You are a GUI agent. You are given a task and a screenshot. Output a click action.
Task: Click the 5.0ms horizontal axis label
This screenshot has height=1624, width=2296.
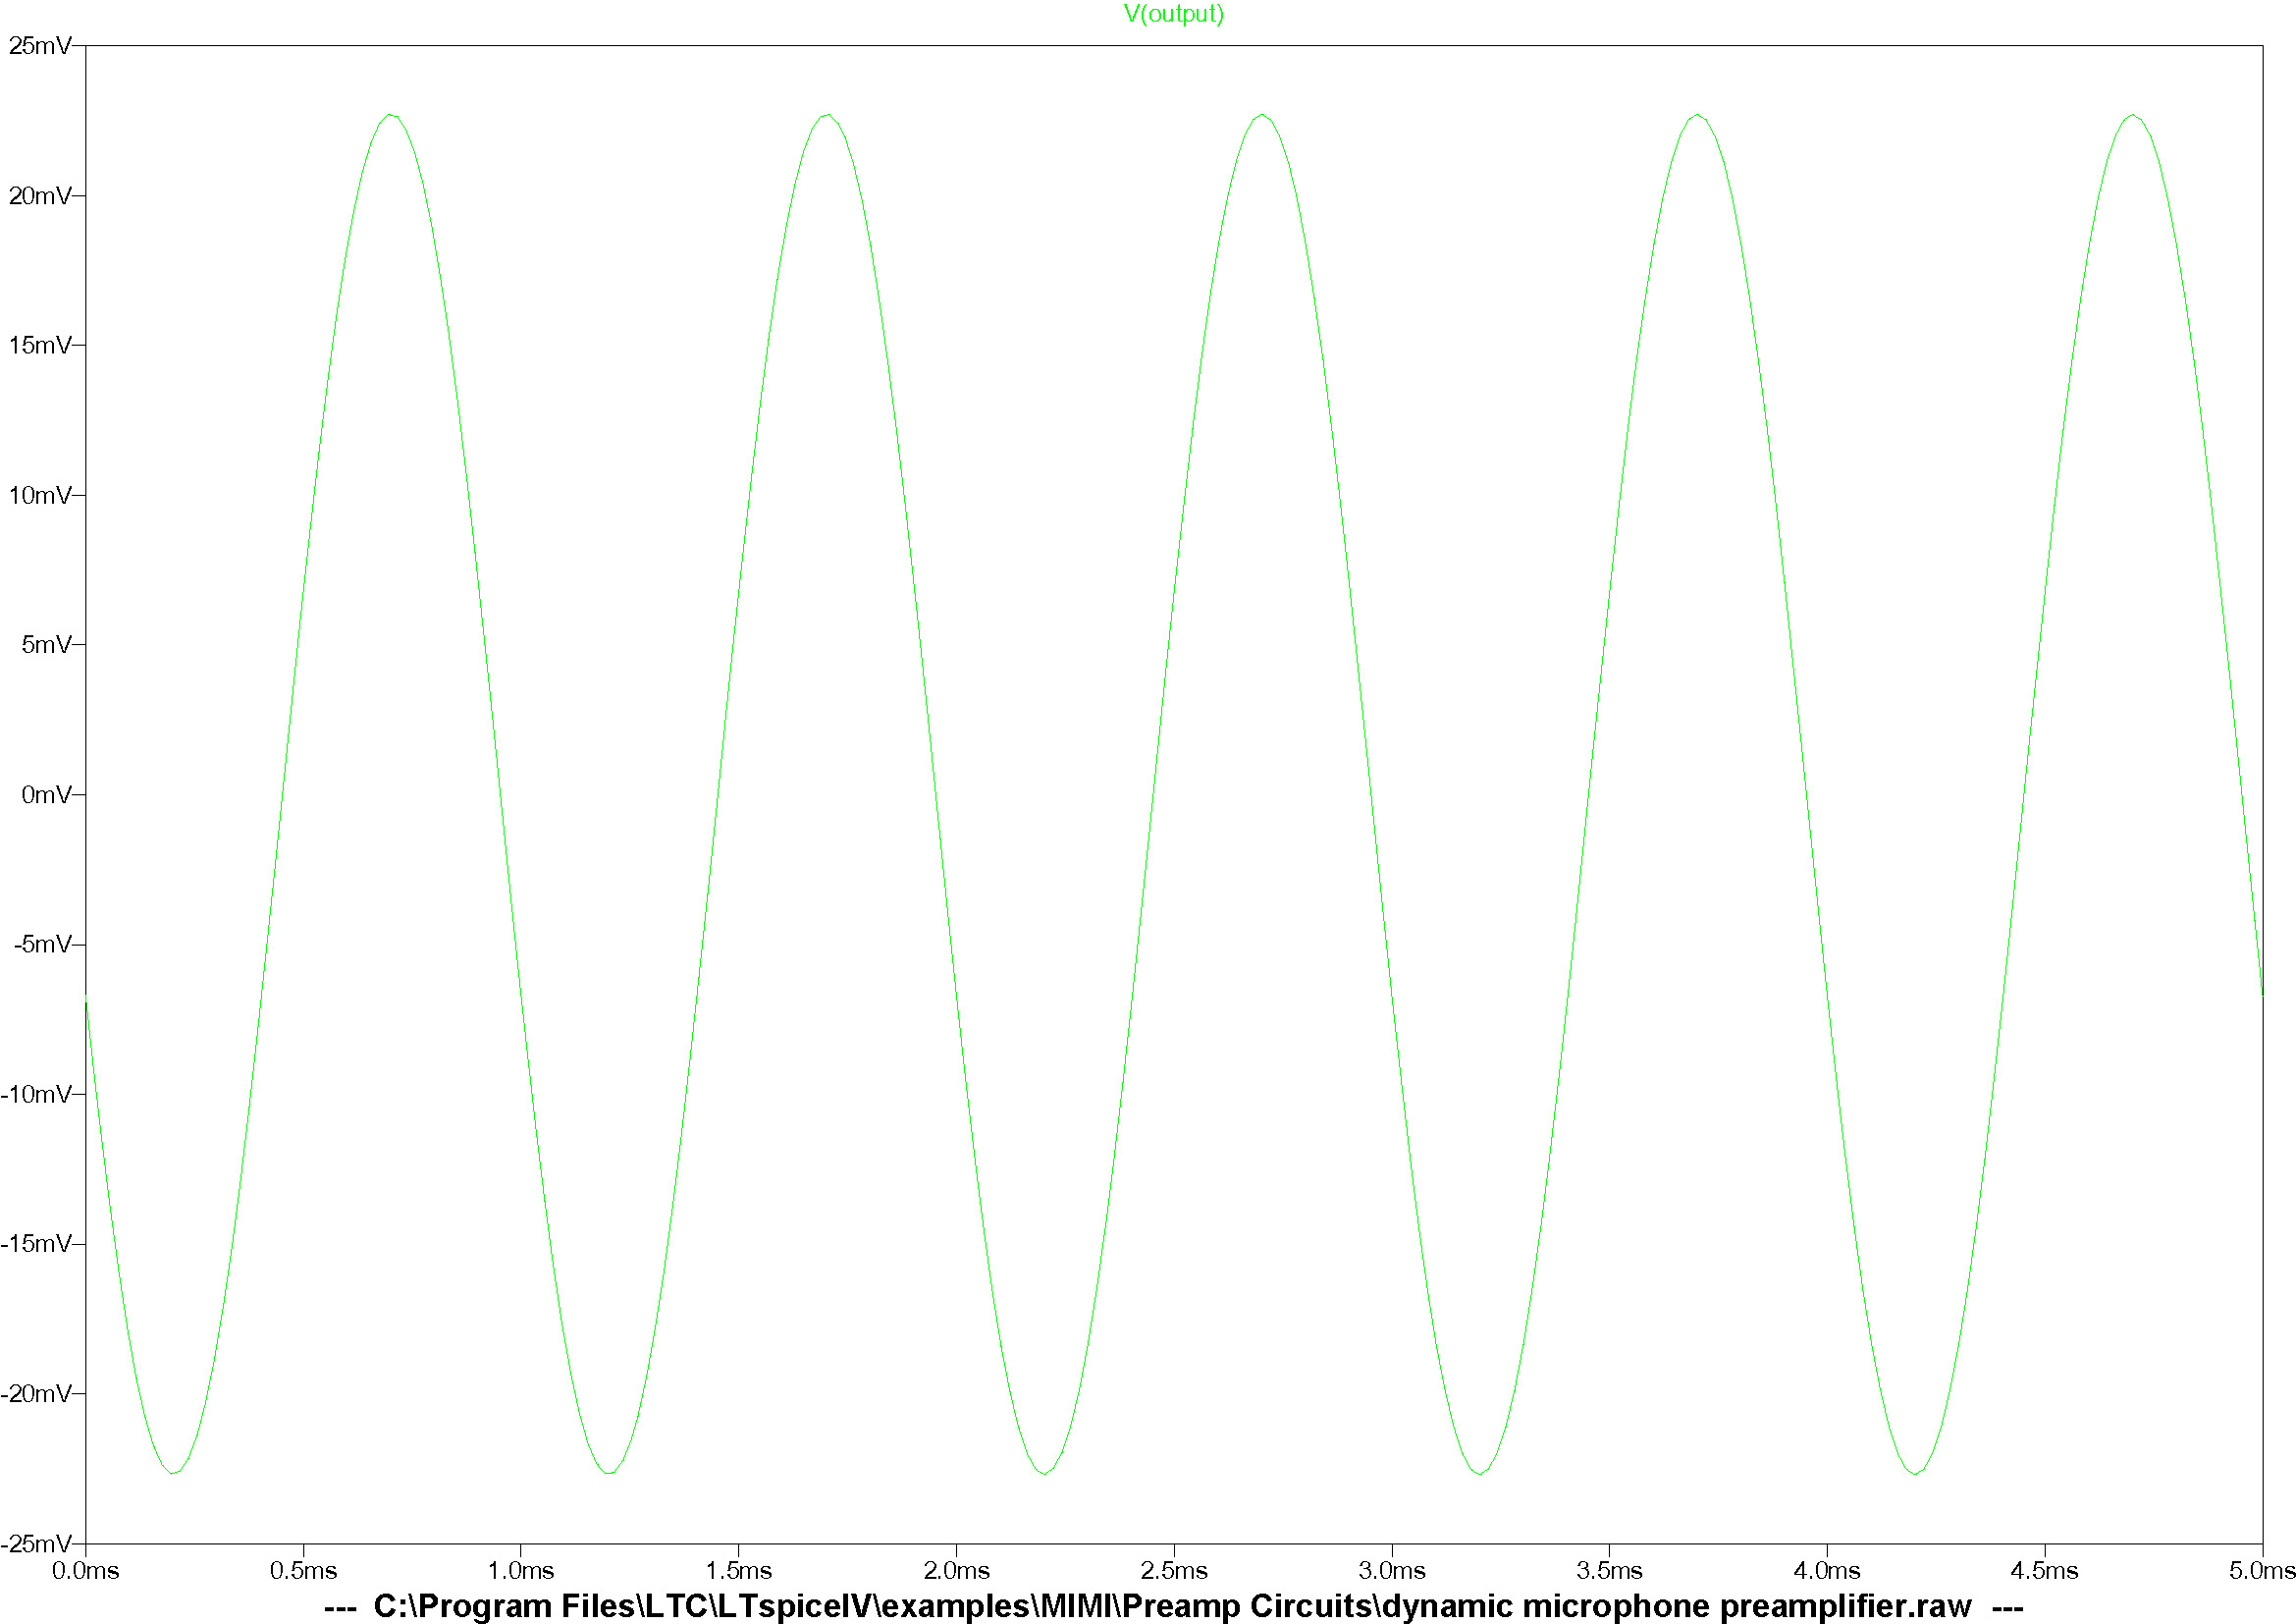click(x=2261, y=1571)
